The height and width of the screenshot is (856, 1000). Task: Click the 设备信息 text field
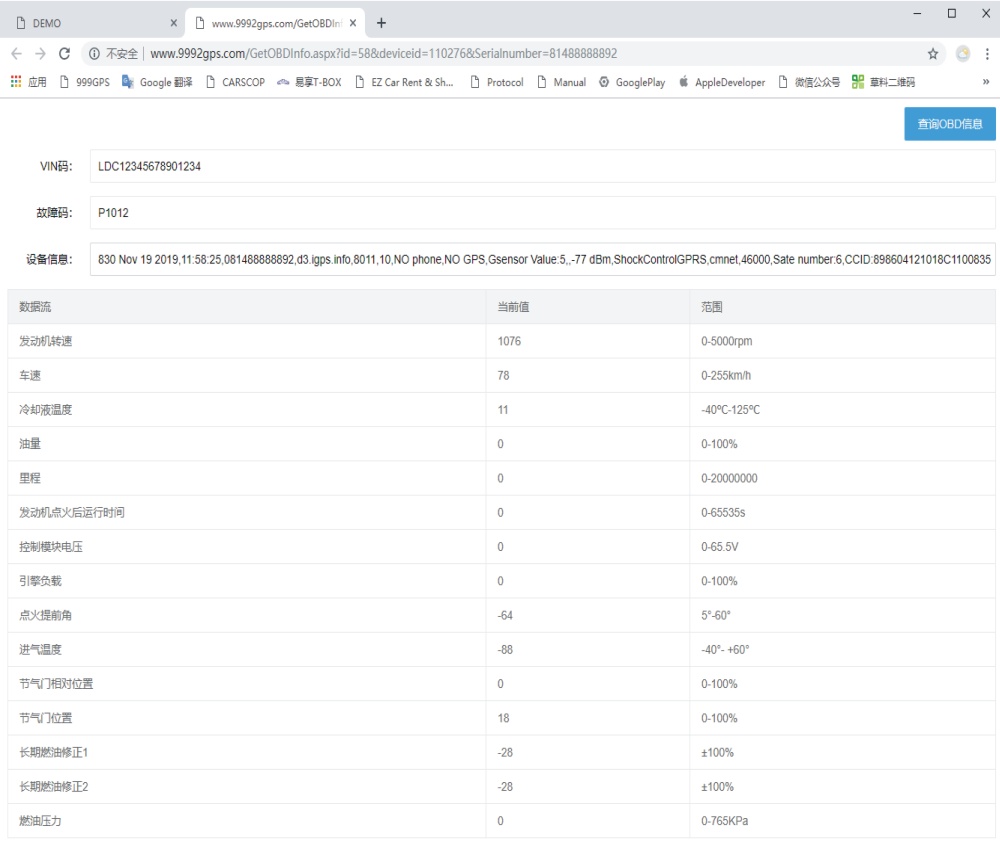coord(542,260)
